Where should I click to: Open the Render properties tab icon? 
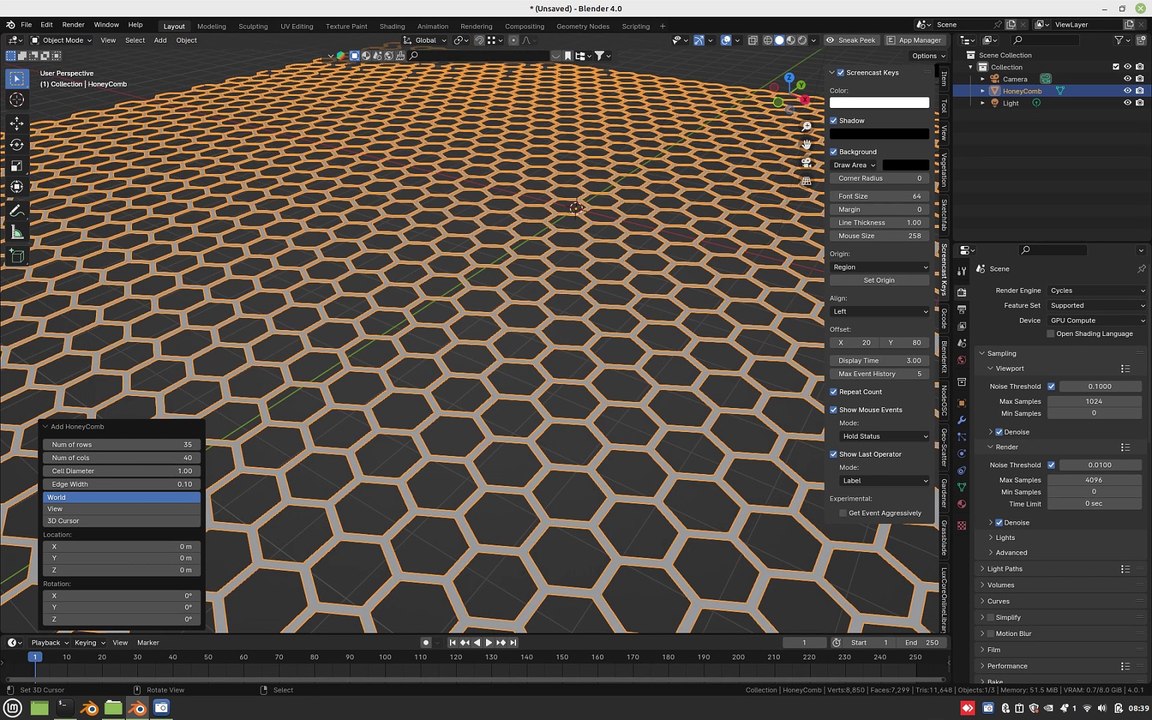962,293
